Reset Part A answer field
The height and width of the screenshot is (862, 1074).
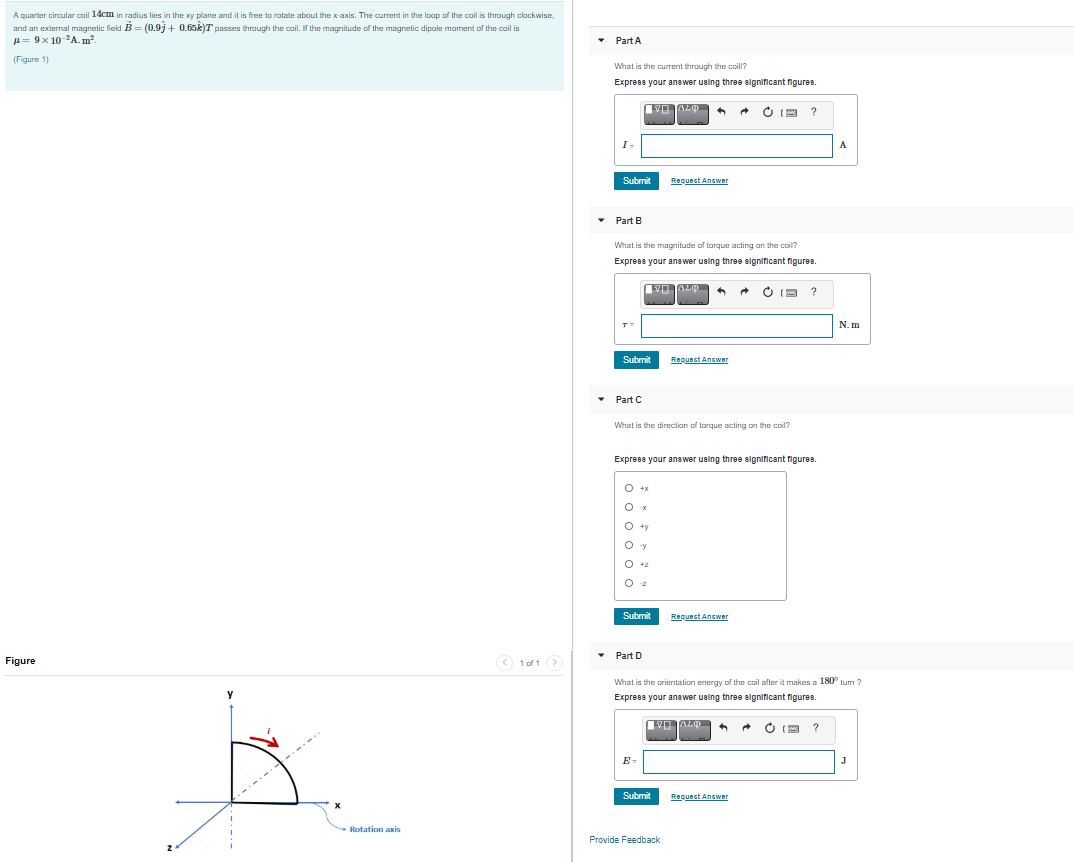(768, 112)
